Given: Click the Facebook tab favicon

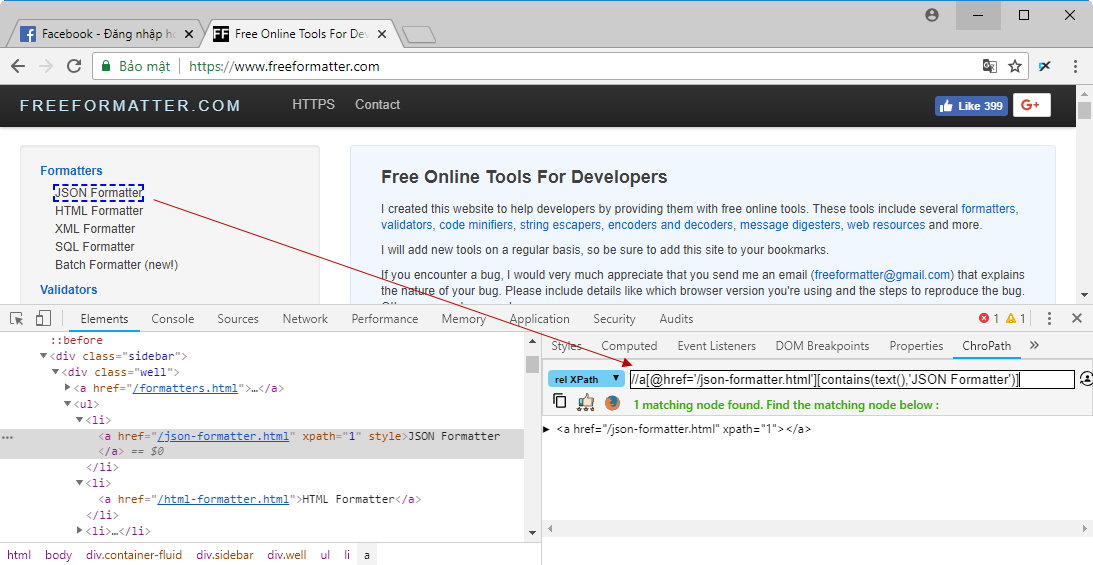Looking at the screenshot, I should (28, 34).
